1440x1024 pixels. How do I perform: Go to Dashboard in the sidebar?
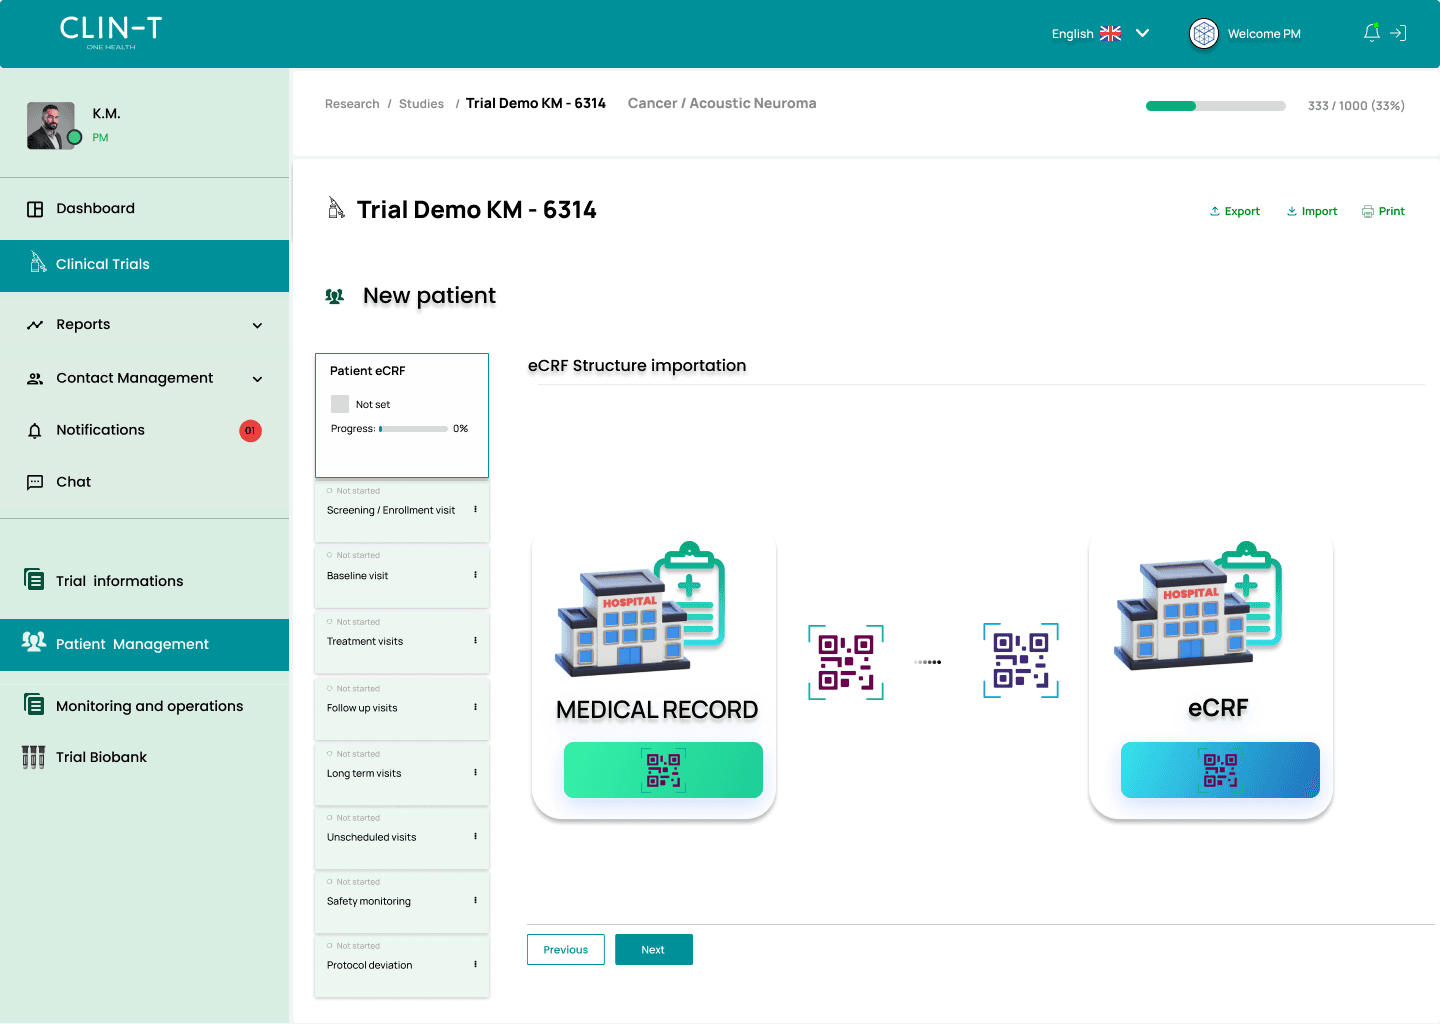pyautogui.click(x=144, y=209)
